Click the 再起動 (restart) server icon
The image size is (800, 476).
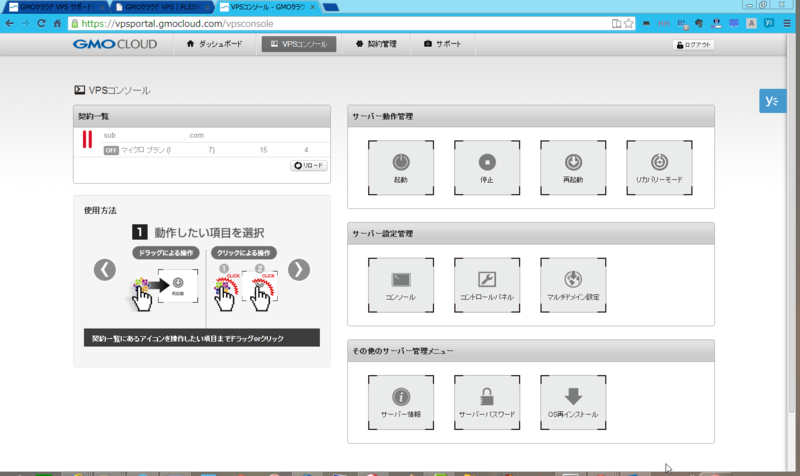tap(573, 168)
